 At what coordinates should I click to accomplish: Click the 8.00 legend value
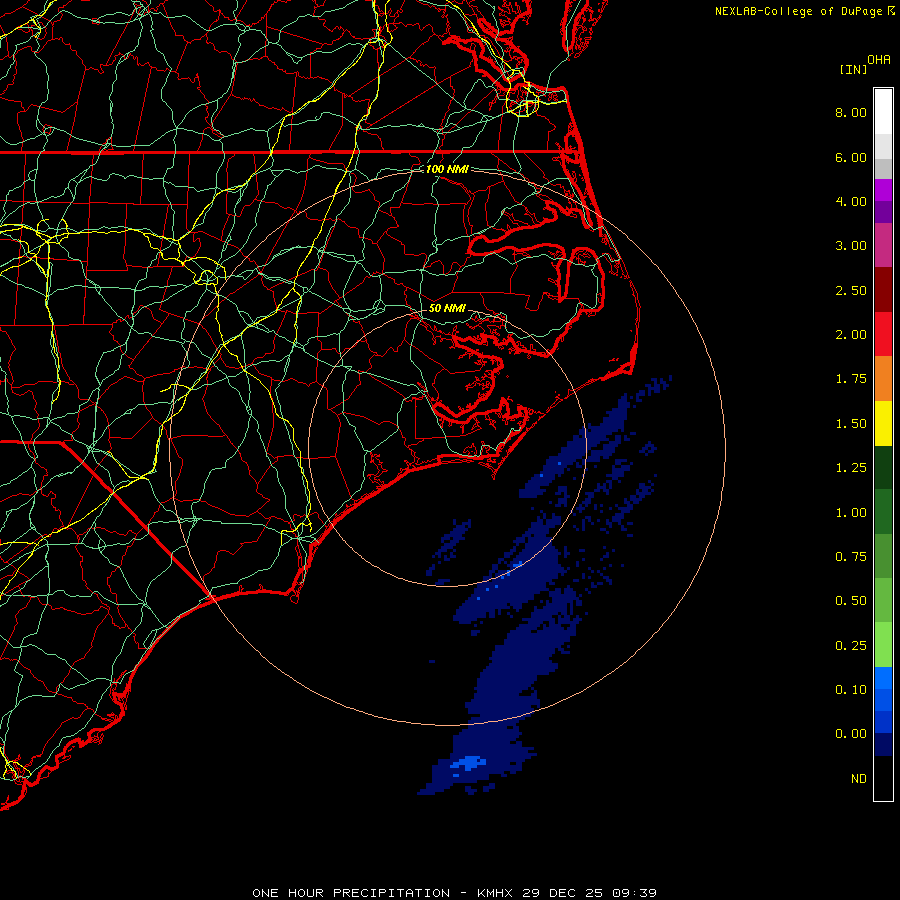[x=851, y=112]
